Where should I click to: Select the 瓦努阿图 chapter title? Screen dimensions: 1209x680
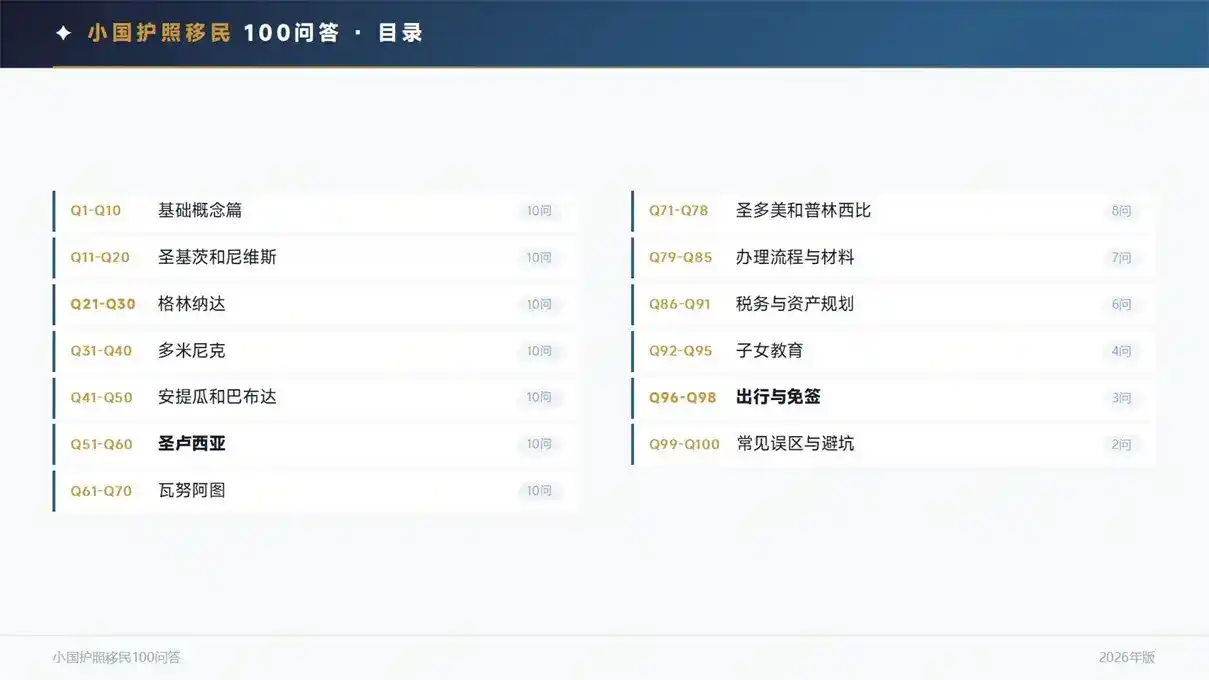coord(192,491)
